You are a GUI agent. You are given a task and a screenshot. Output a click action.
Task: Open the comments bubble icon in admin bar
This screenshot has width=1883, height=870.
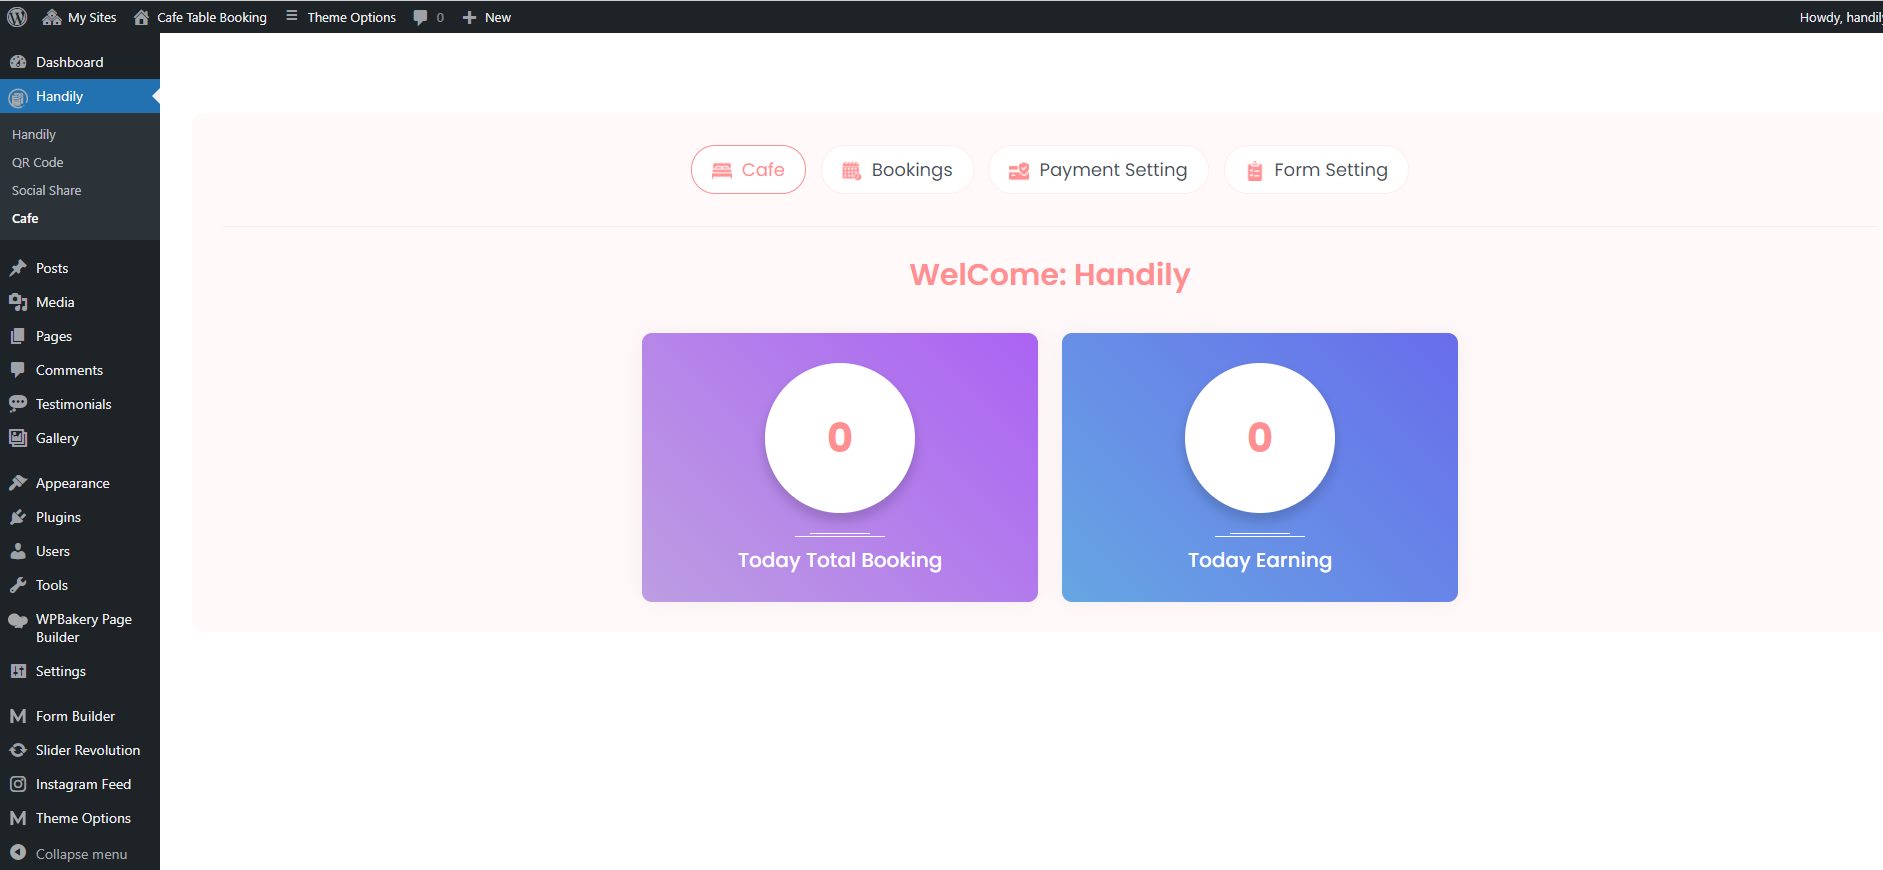(421, 17)
